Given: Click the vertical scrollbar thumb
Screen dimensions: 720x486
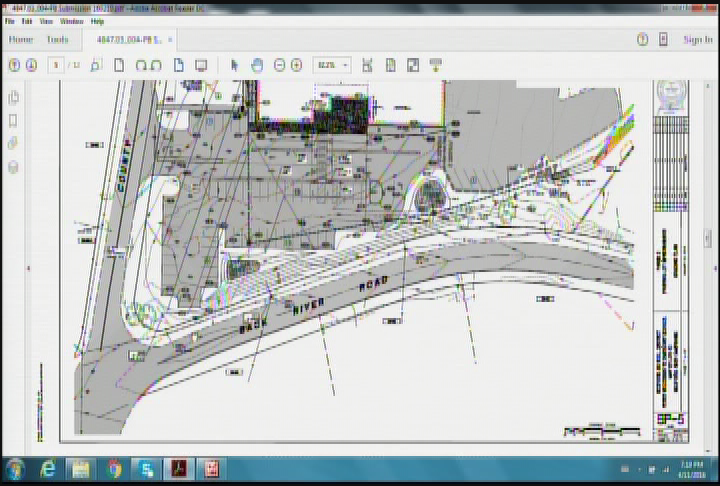Looking at the screenshot, I should [708, 238].
